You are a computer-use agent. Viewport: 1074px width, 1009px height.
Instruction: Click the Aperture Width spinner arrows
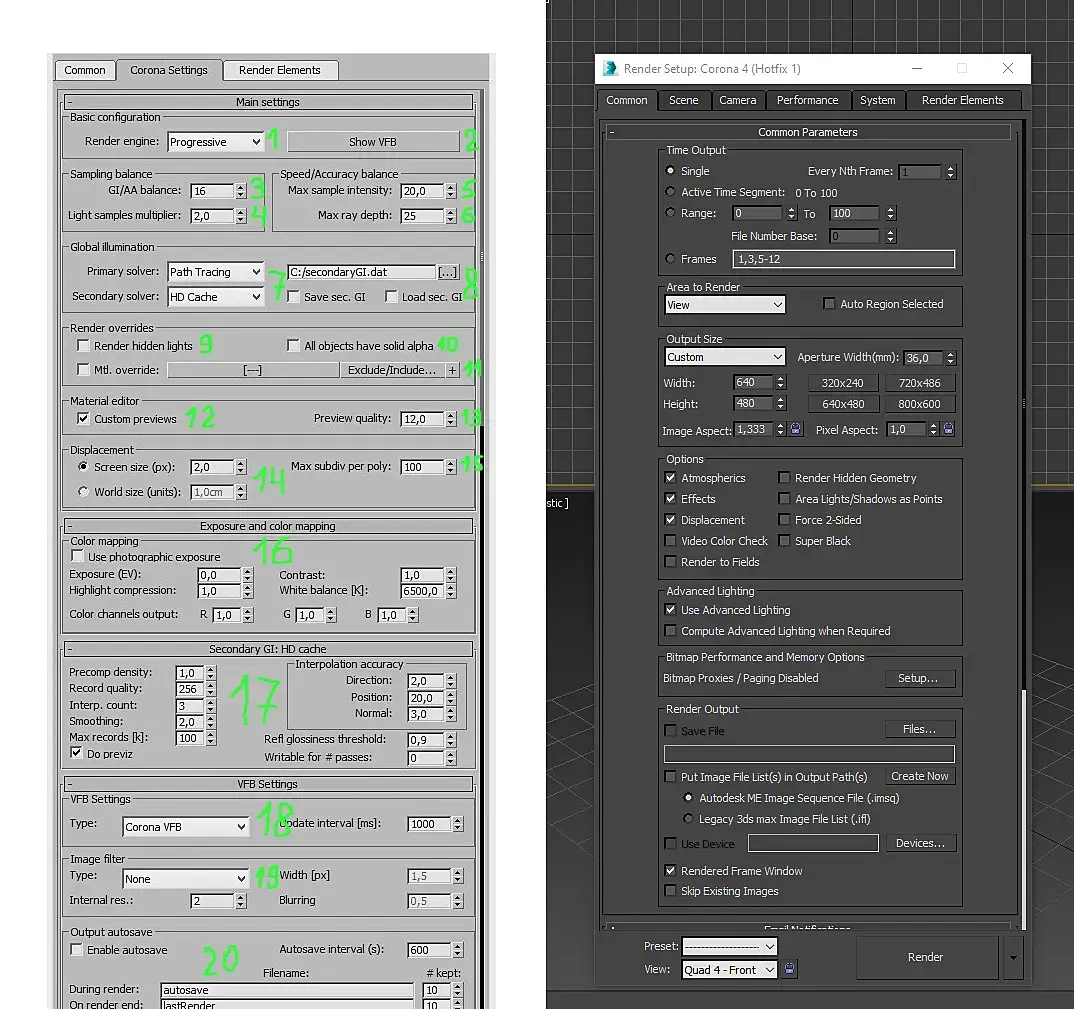click(x=950, y=358)
